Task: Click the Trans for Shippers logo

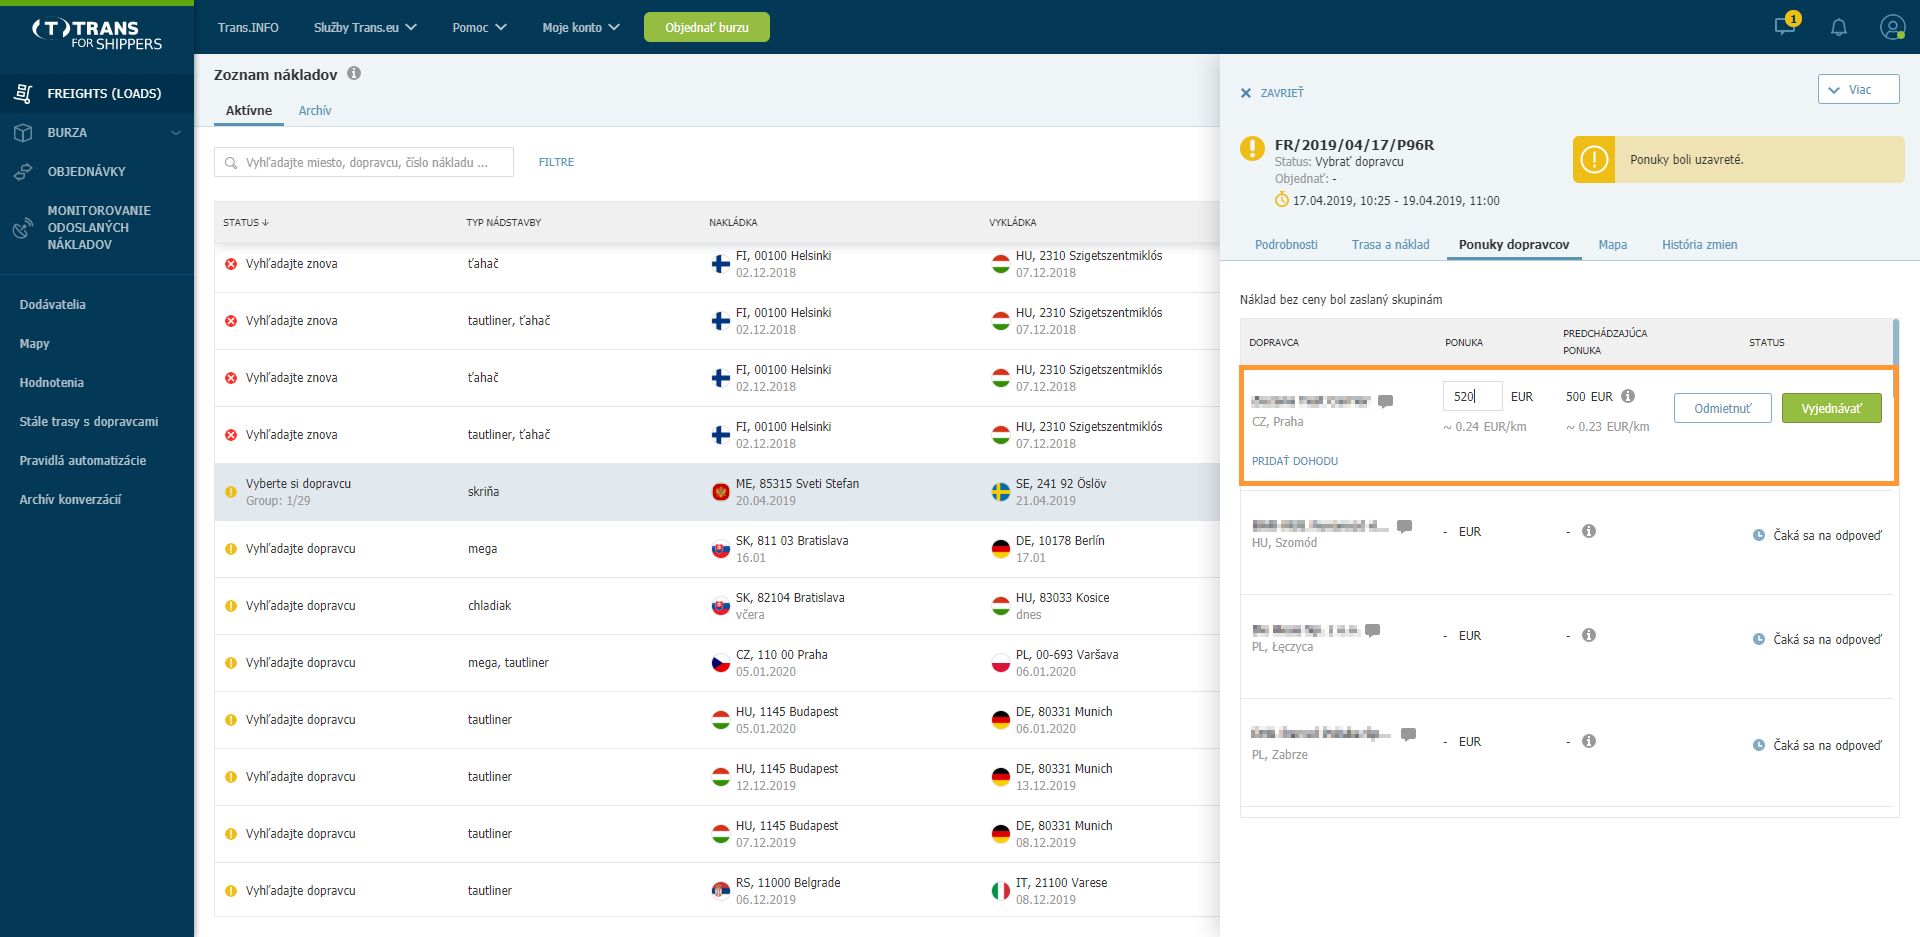Action: point(97,35)
